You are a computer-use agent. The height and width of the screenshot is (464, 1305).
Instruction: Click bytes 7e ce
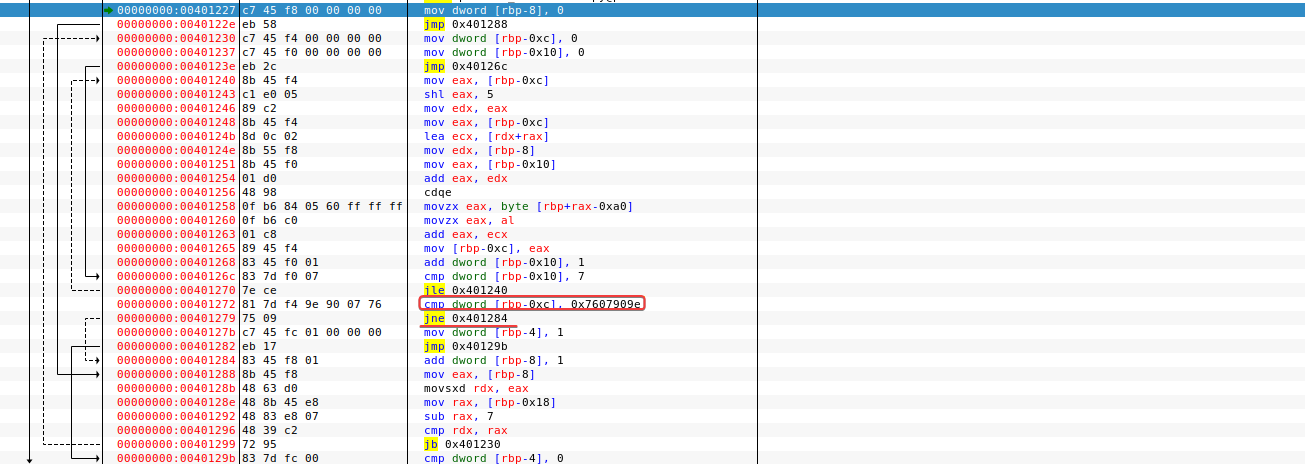[x=259, y=290]
